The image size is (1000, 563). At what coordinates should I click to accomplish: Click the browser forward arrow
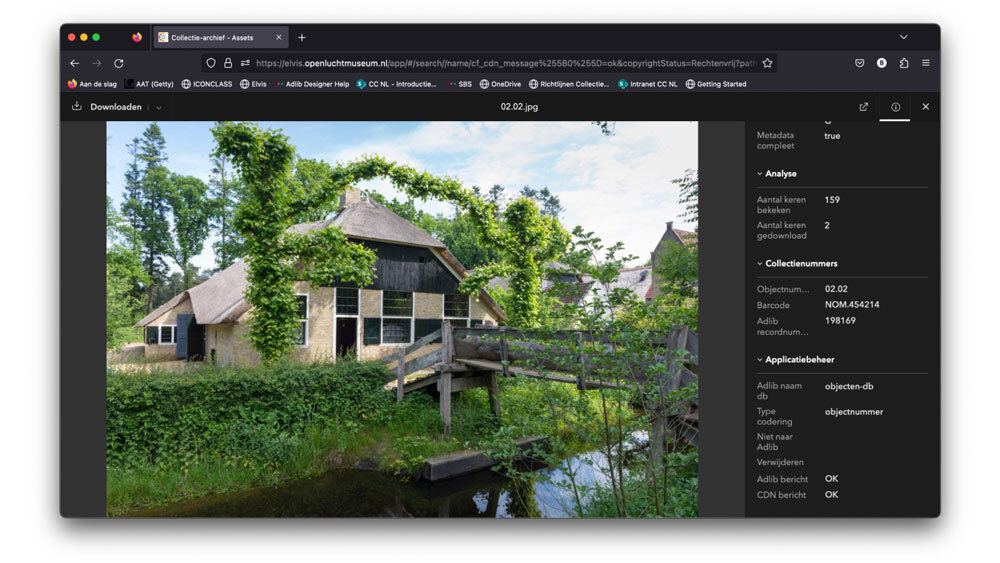[96, 63]
